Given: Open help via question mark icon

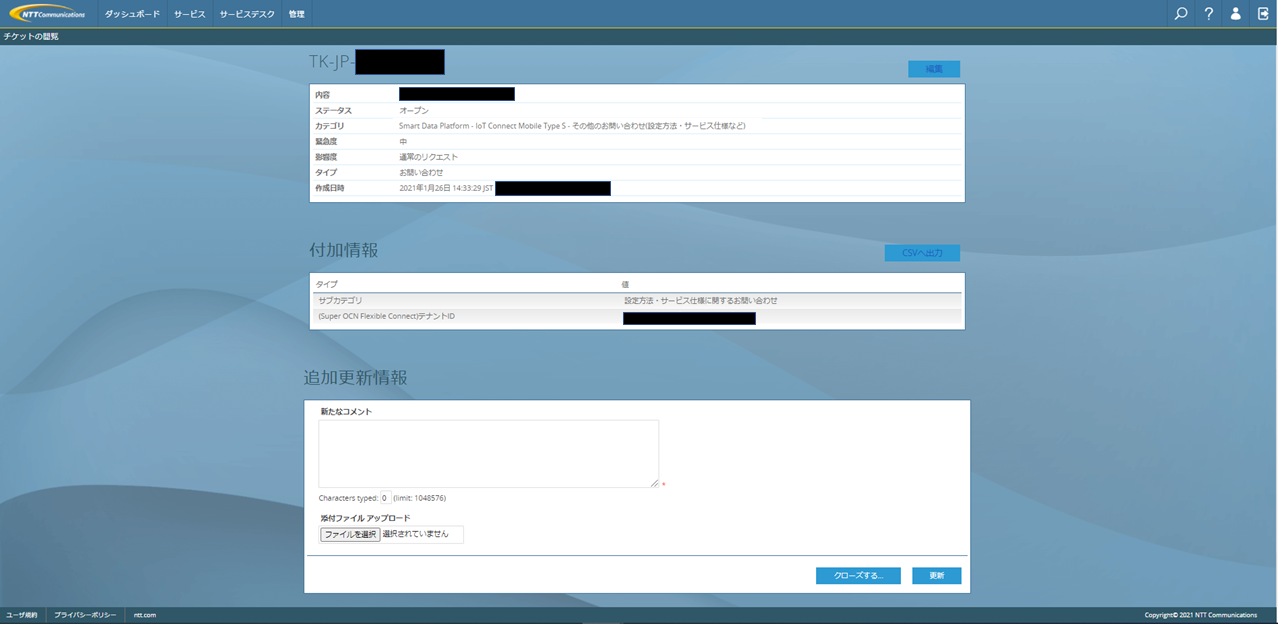Looking at the screenshot, I should point(1208,14).
